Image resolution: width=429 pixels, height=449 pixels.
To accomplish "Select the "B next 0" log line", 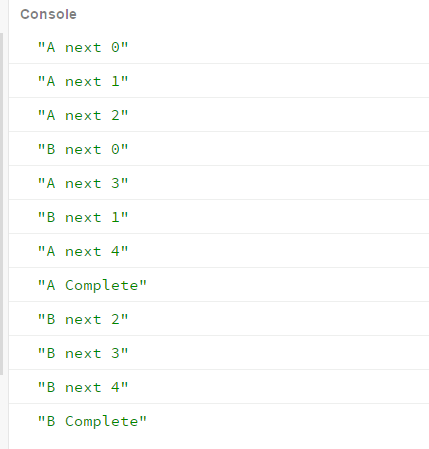I will (x=219, y=149).
